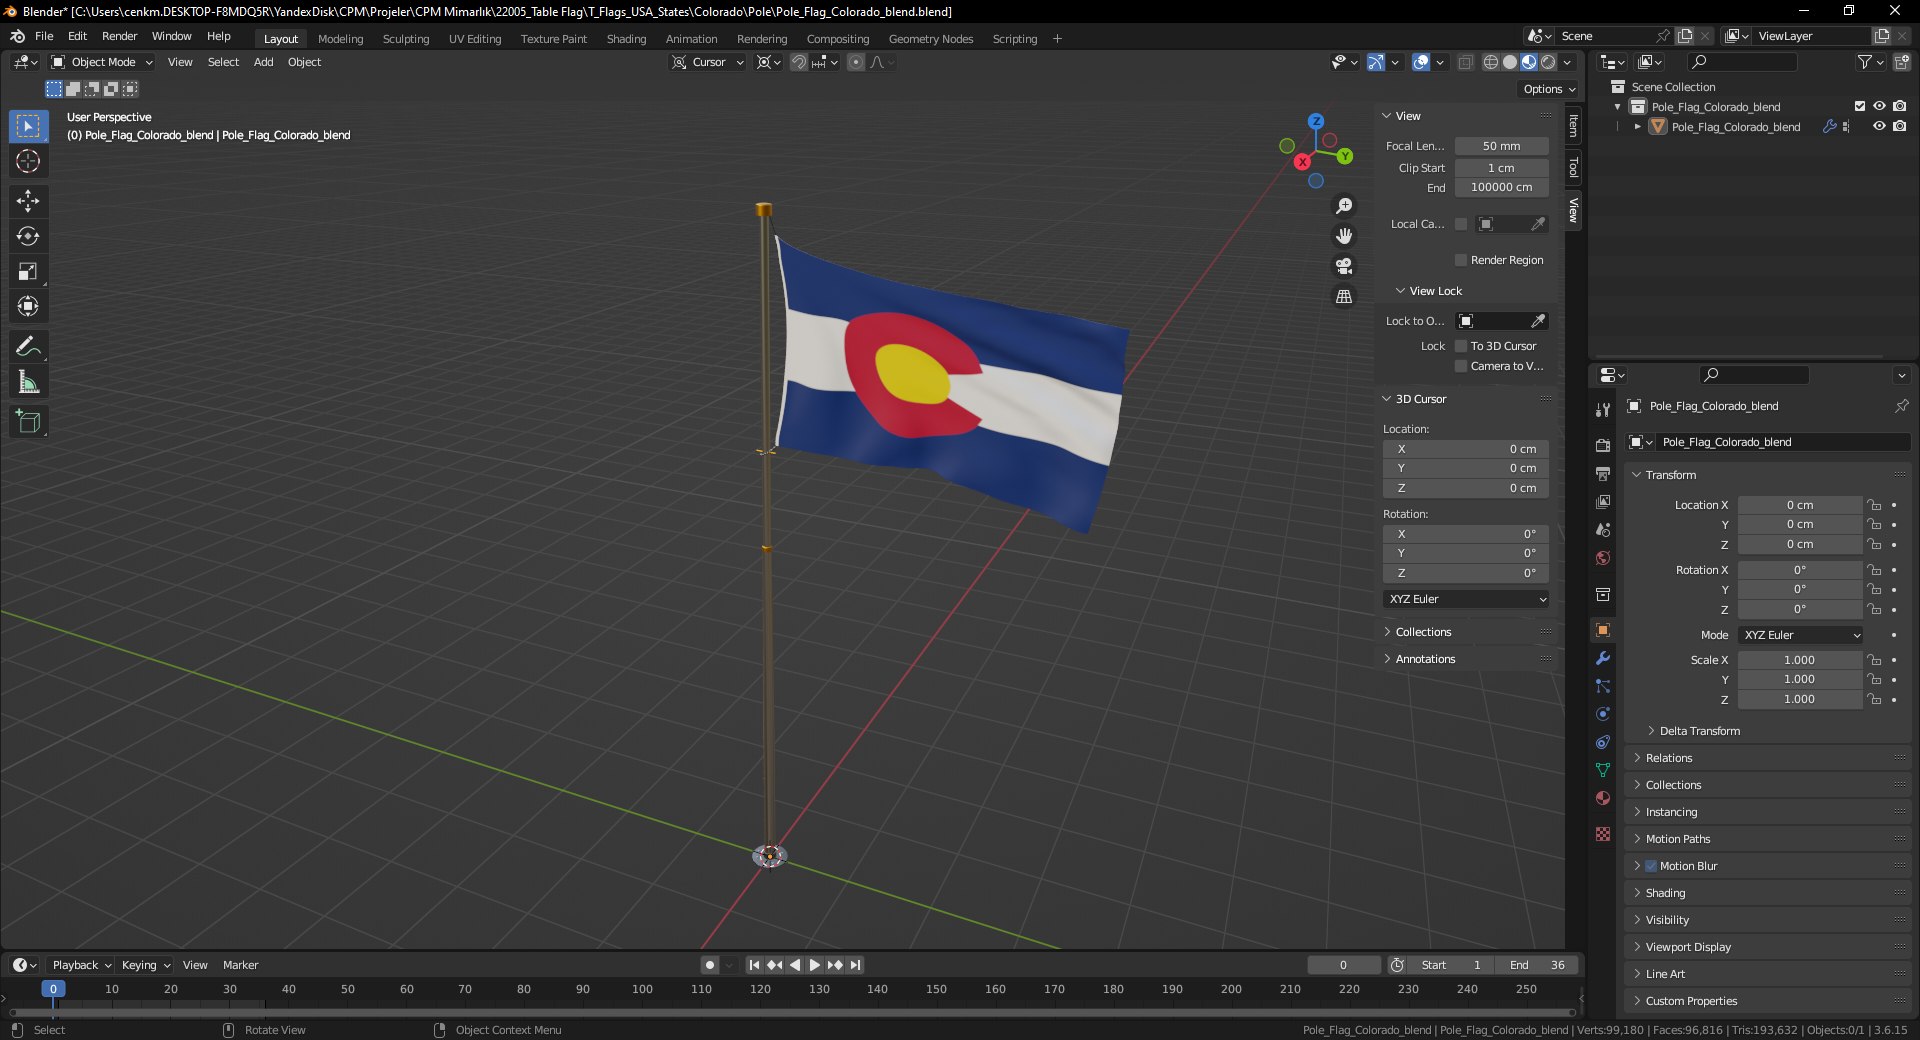Viewport: 1920px width, 1040px height.
Task: Switch to the Geometry Nodes workspace tab
Action: tap(931, 39)
